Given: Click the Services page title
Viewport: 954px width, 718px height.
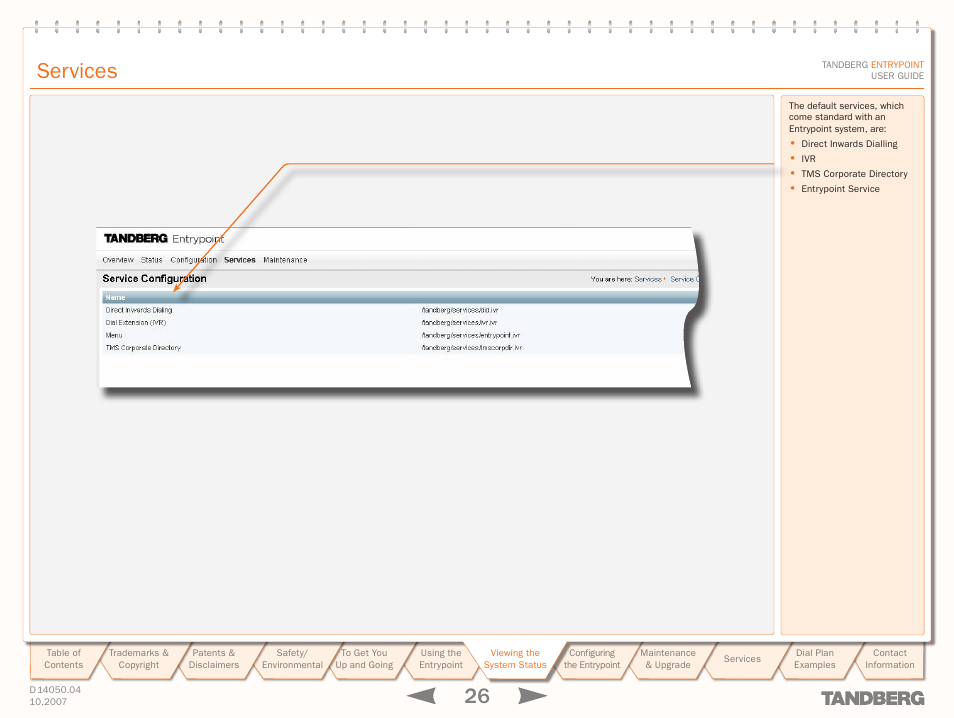Looking at the screenshot, I should pos(77,71).
